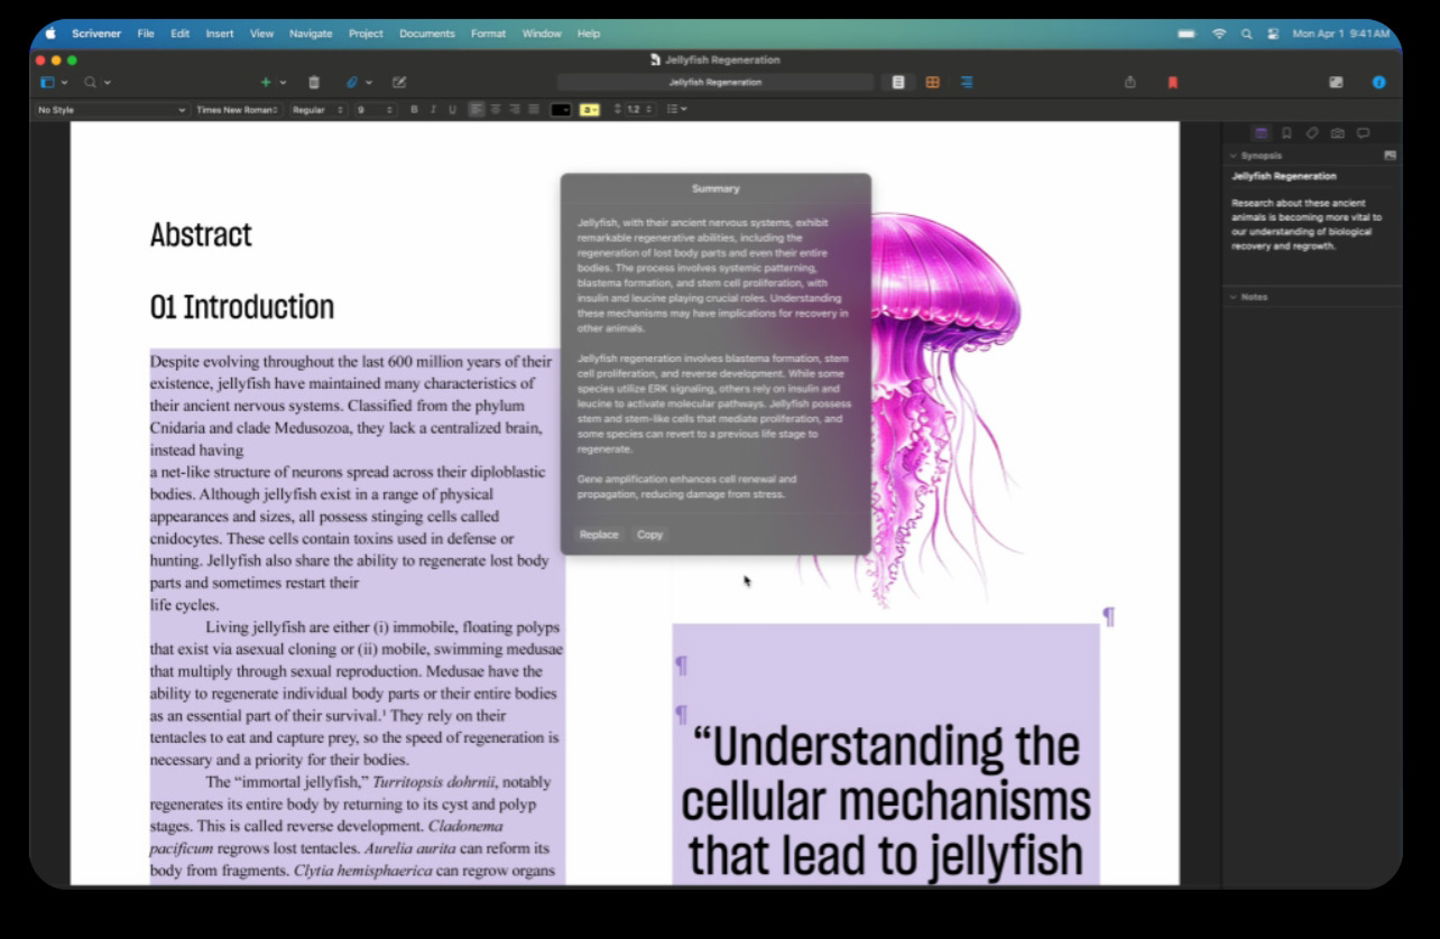The width and height of the screenshot is (1440, 939).
Task: Open inspector Comments bubble icon
Action: click(x=1363, y=133)
